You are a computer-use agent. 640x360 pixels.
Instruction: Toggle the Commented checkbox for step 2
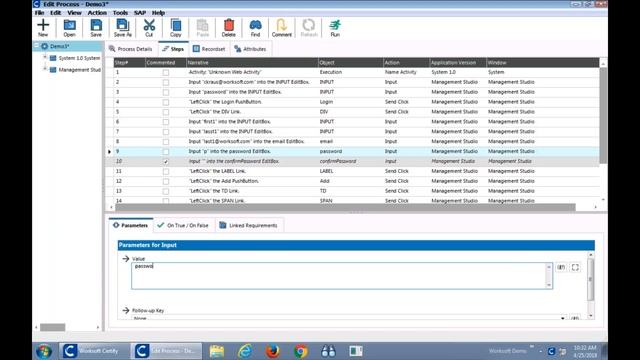click(x=166, y=82)
